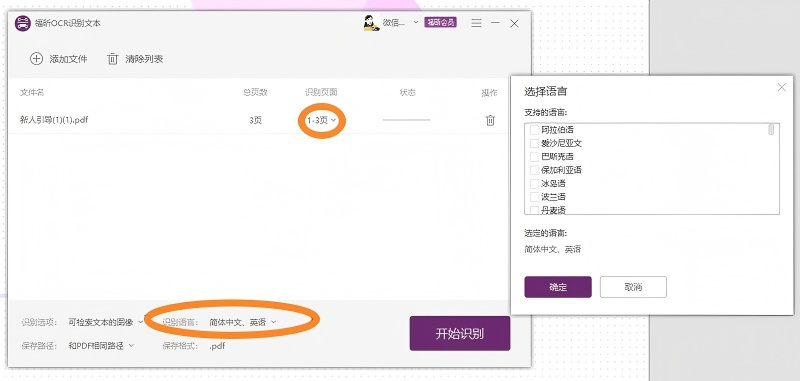
Task: Click the 福昕会员 membership badge
Action: coord(440,22)
